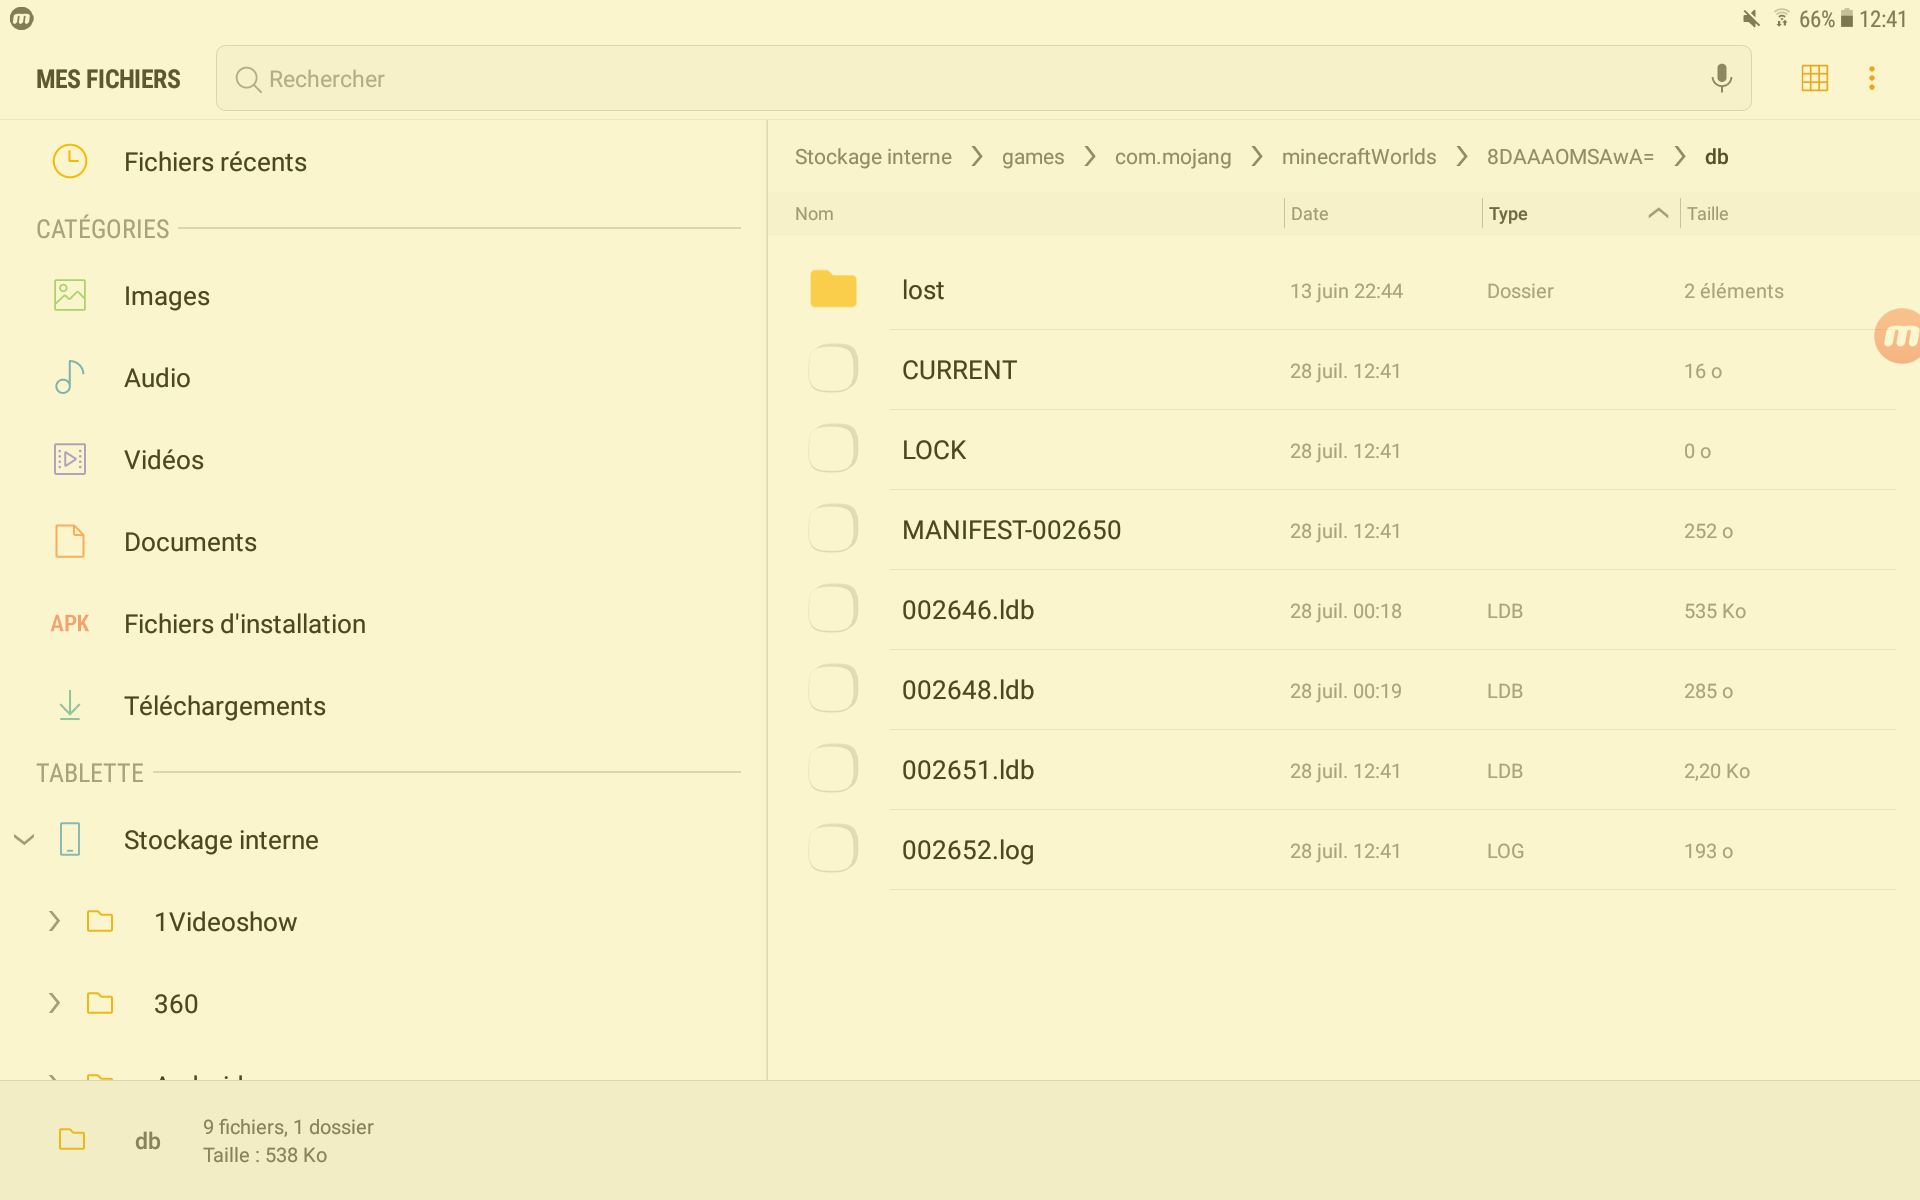The image size is (1920, 1200).
Task: Select the LOCK file checkbox
Action: (833, 449)
